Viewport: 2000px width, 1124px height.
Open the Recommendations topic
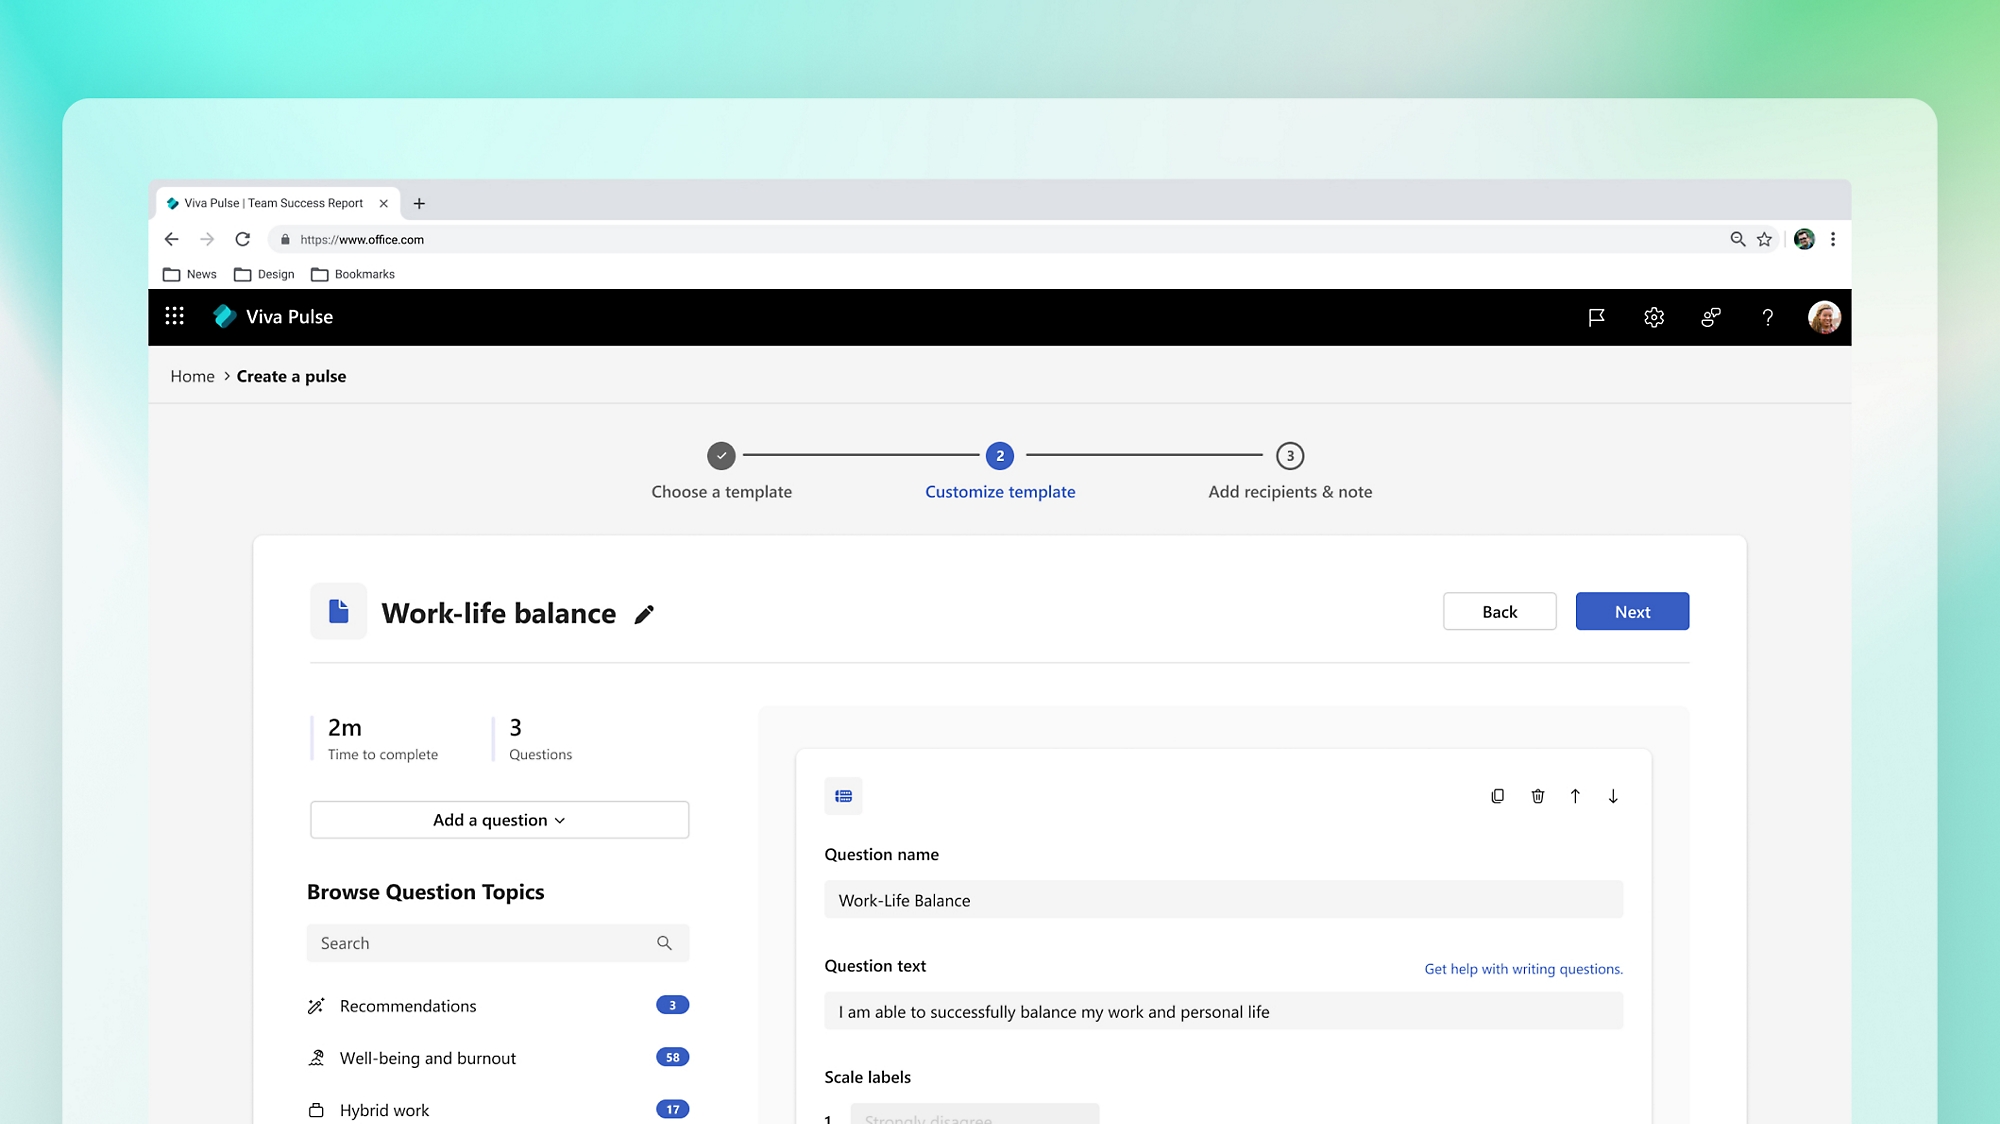pos(408,1006)
